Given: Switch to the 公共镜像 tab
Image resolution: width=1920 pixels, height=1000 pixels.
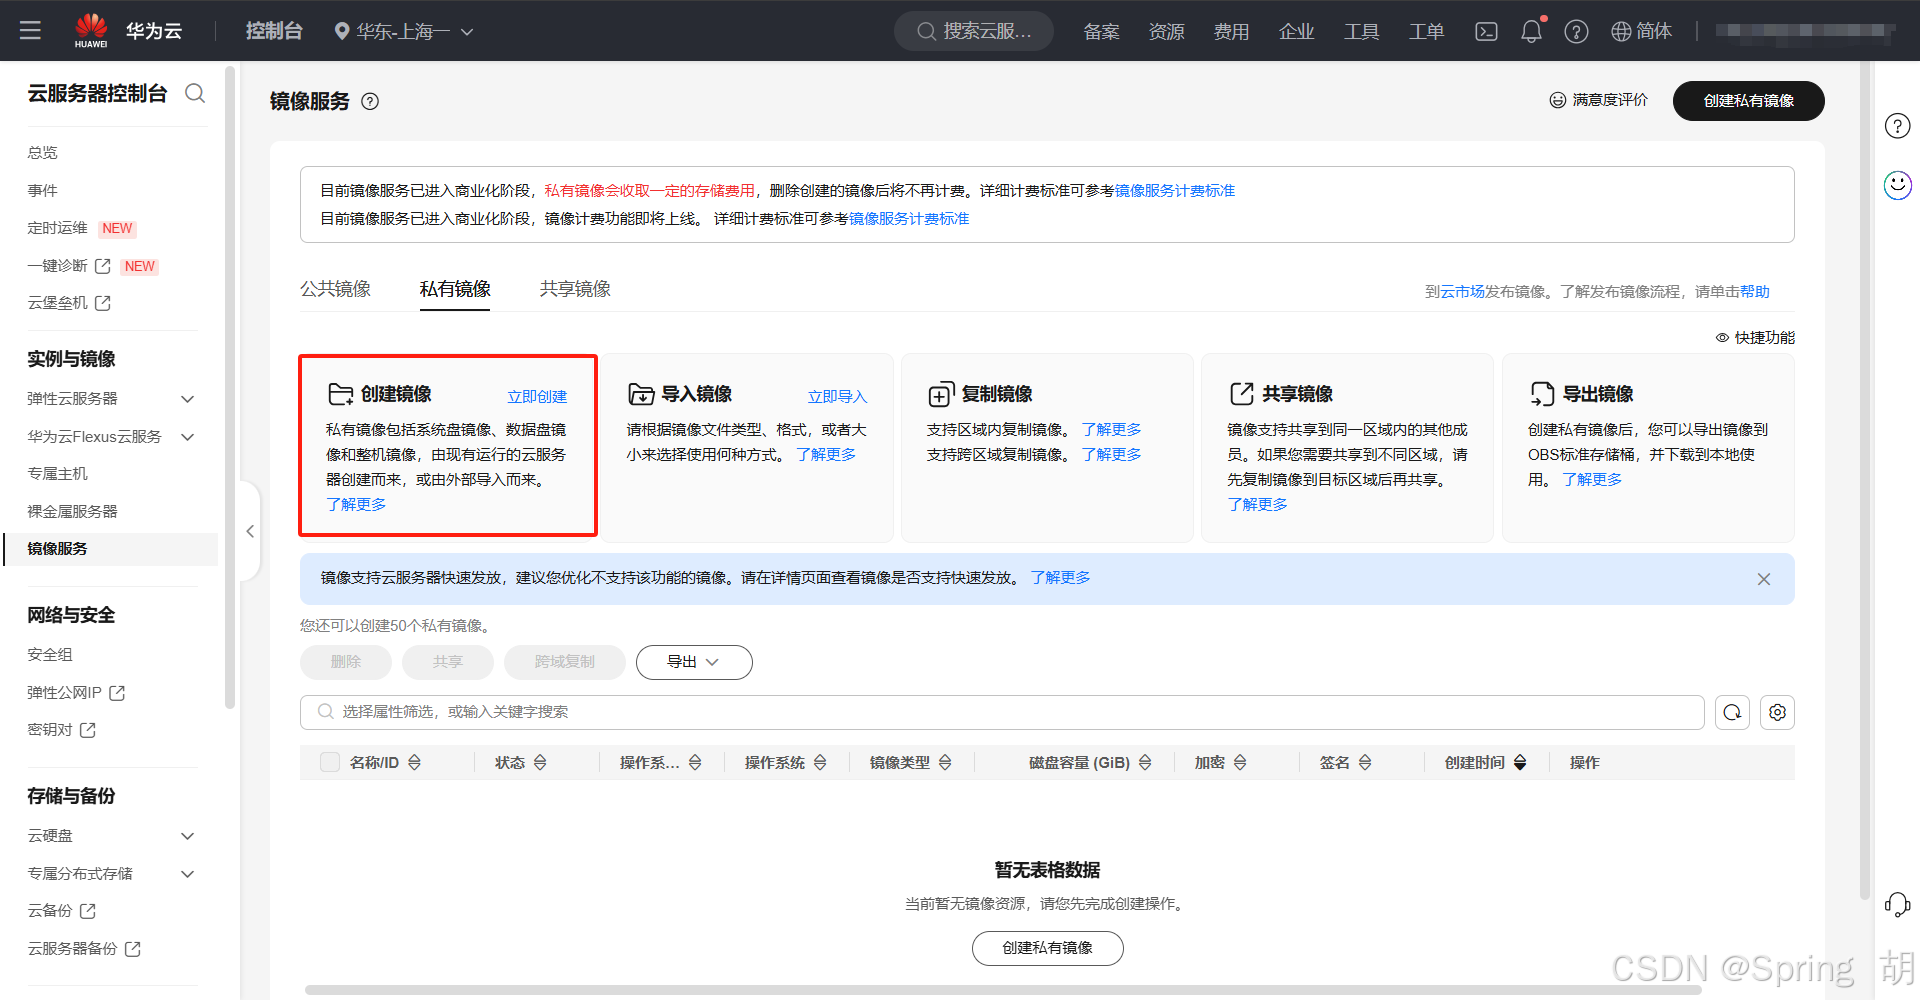Looking at the screenshot, I should (335, 289).
